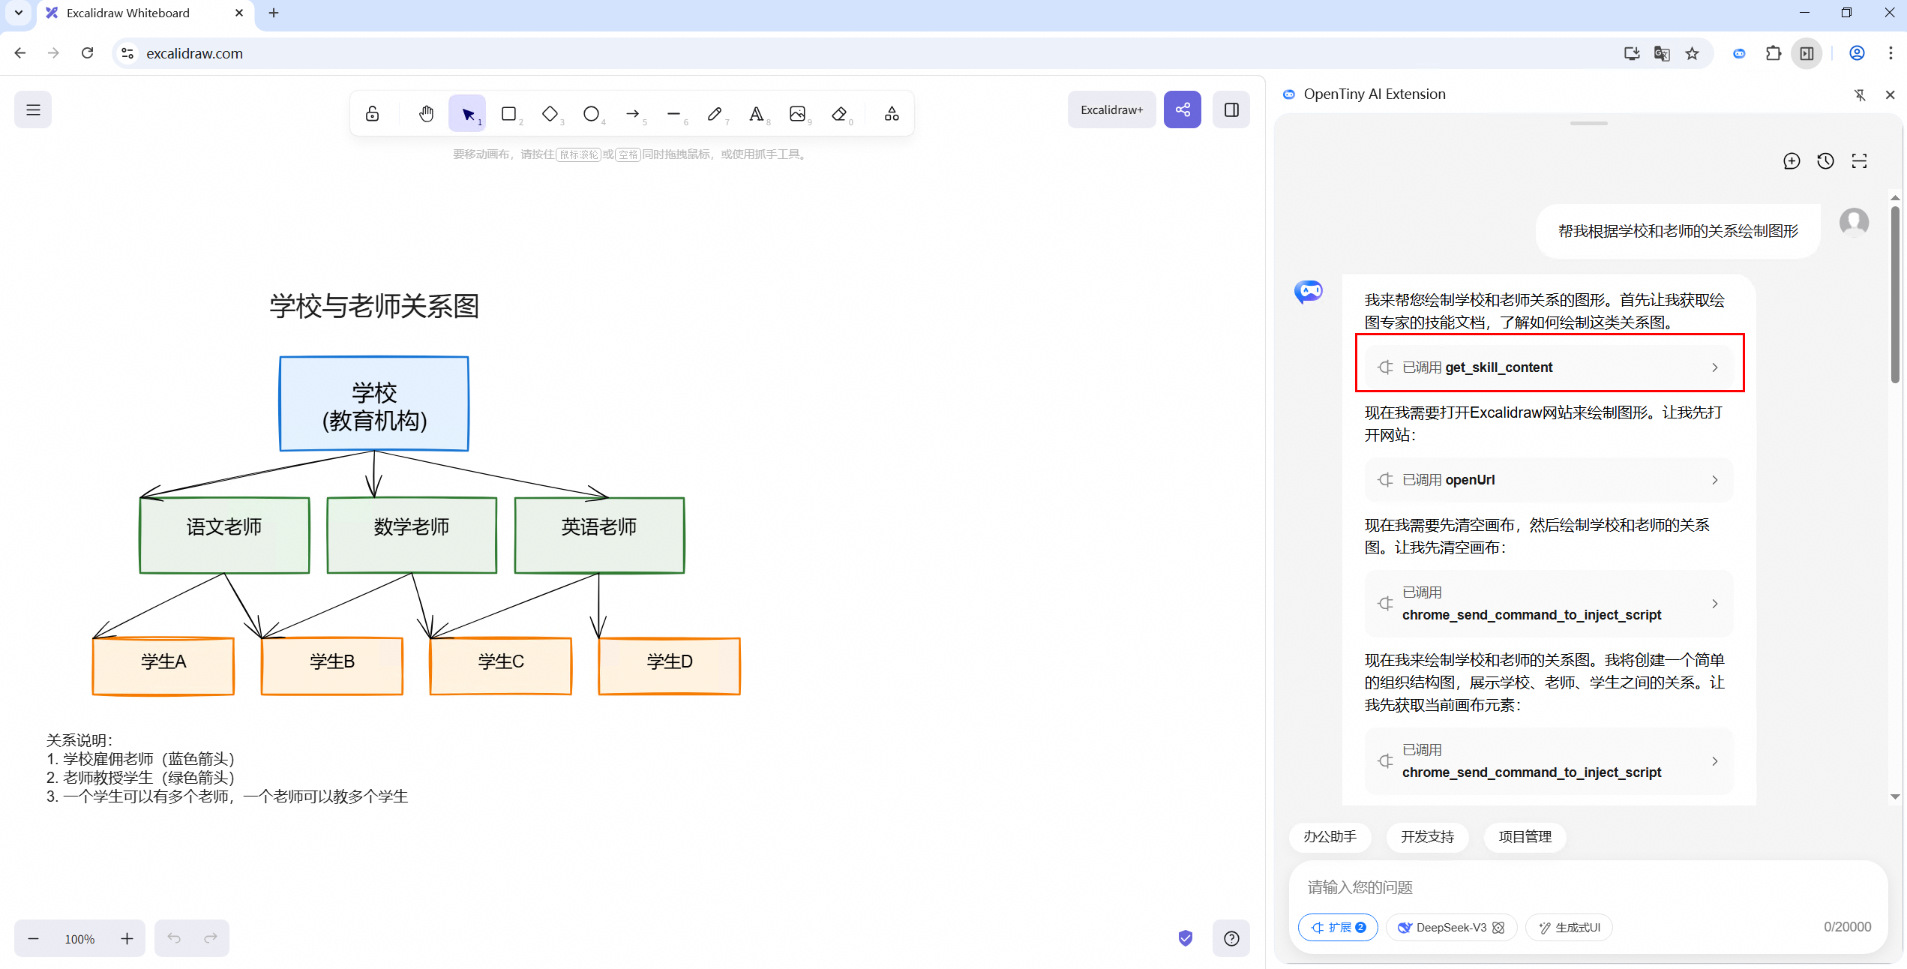1907x969 pixels.
Task: Click the chat scrollbar down arrow
Action: [x=1895, y=797]
